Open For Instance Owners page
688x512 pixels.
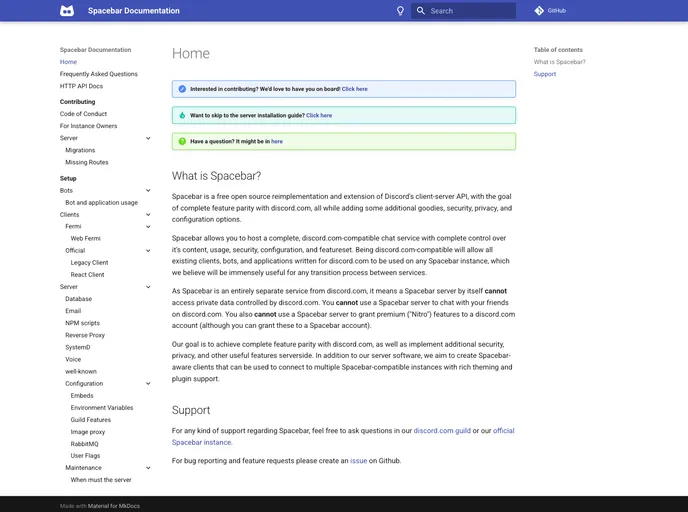88,126
